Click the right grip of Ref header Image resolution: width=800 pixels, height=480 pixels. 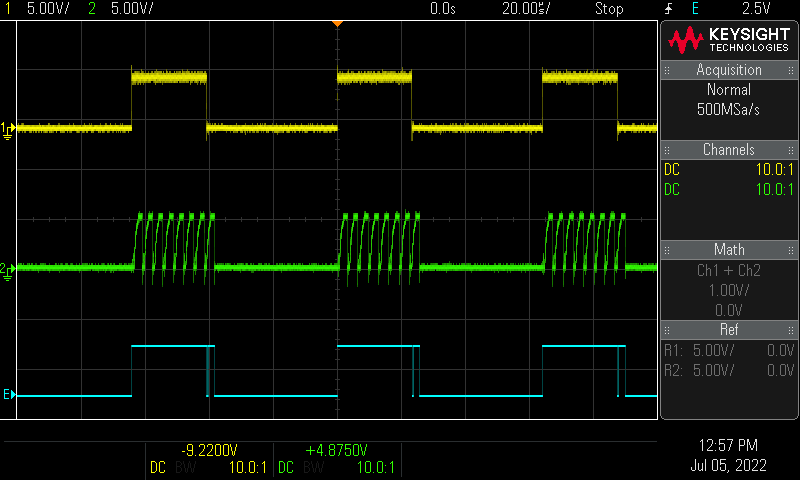tap(791, 330)
